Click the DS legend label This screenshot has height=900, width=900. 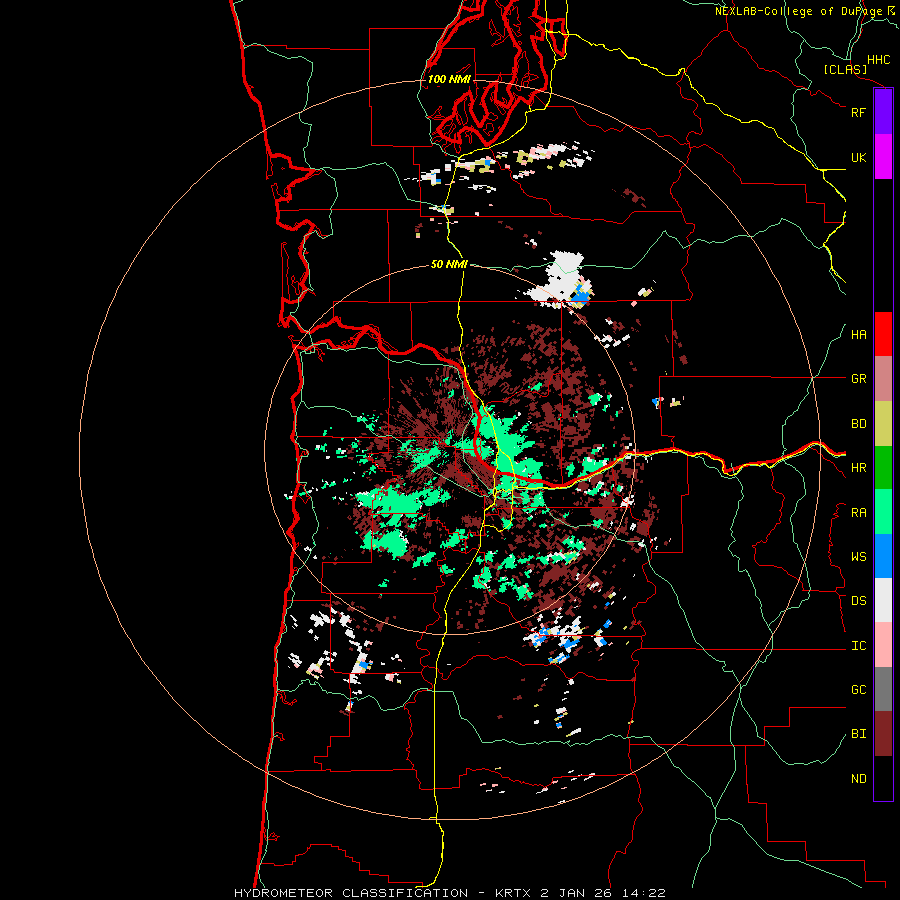[x=858, y=601]
